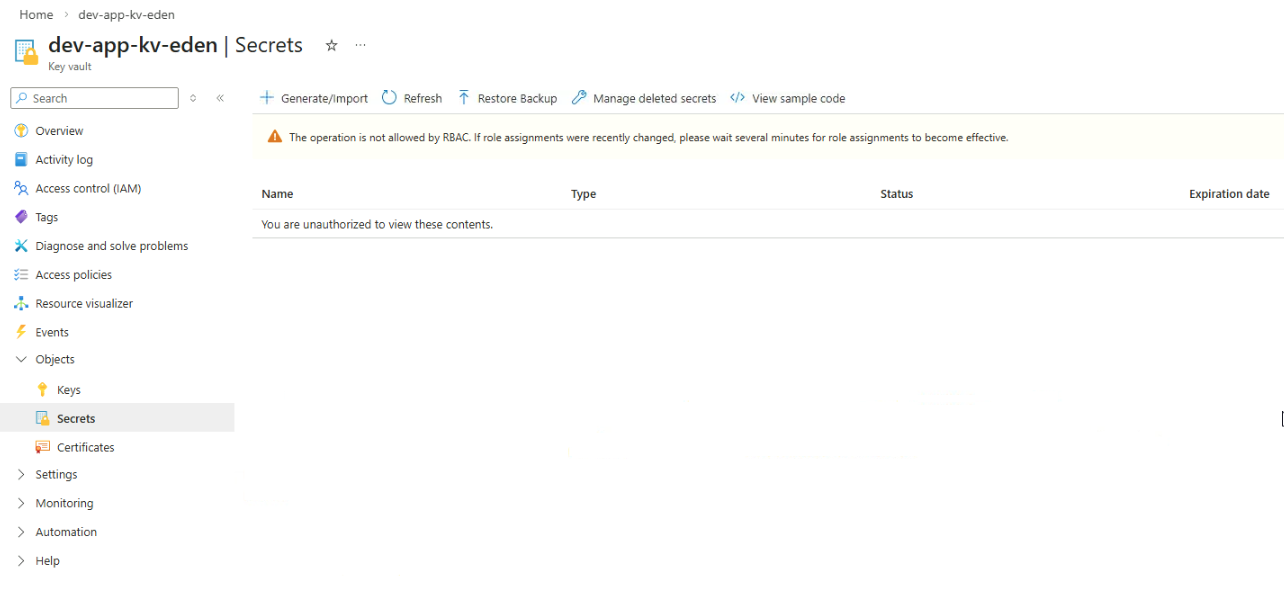Collapse the sidebar with double-chevron icon
This screenshot has width=1284, height=590.
click(220, 98)
